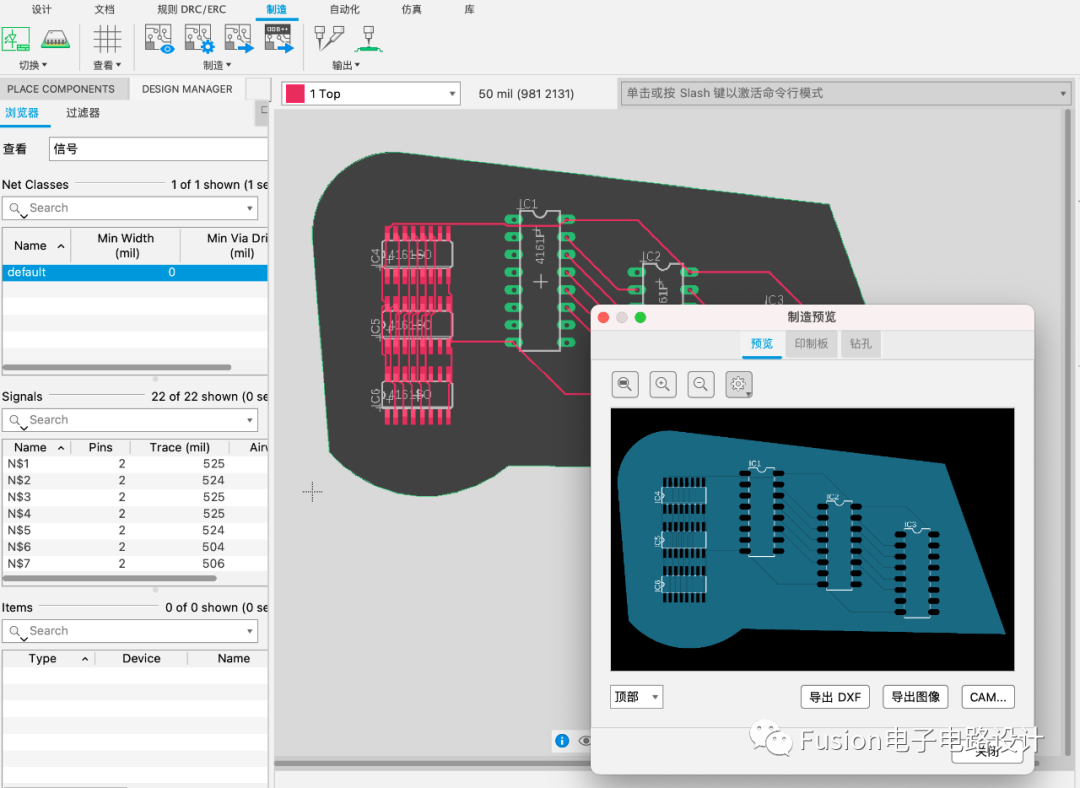Open the 顶部 side dropdown
Viewport: 1080px width, 788px height.
(636, 697)
